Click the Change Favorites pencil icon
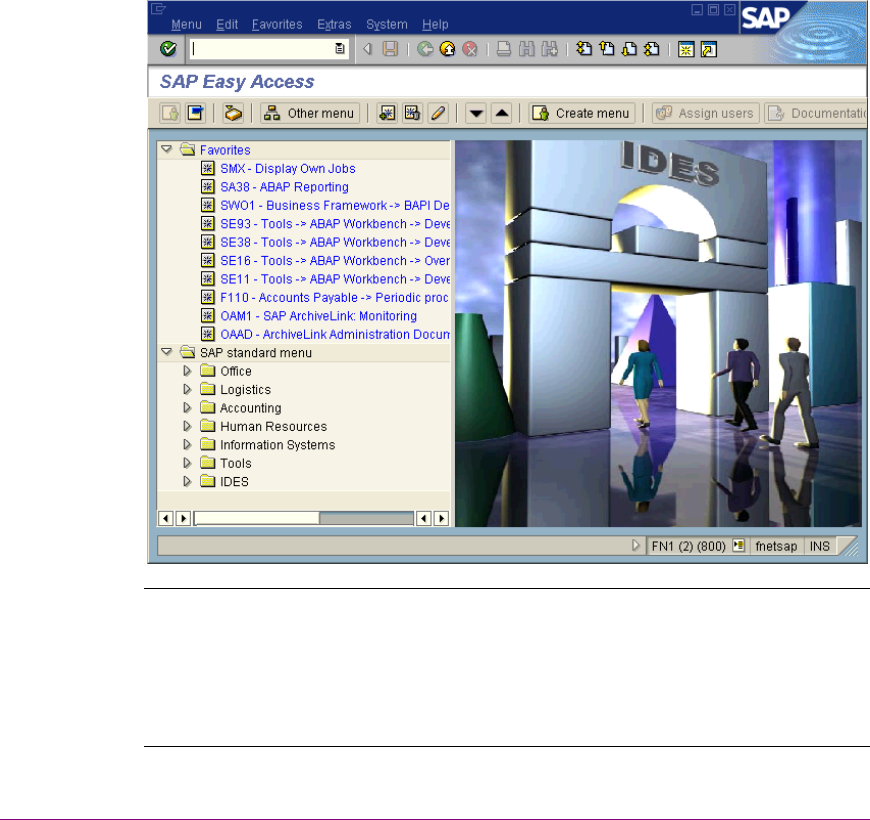The width and height of the screenshot is (870, 820). coord(438,113)
